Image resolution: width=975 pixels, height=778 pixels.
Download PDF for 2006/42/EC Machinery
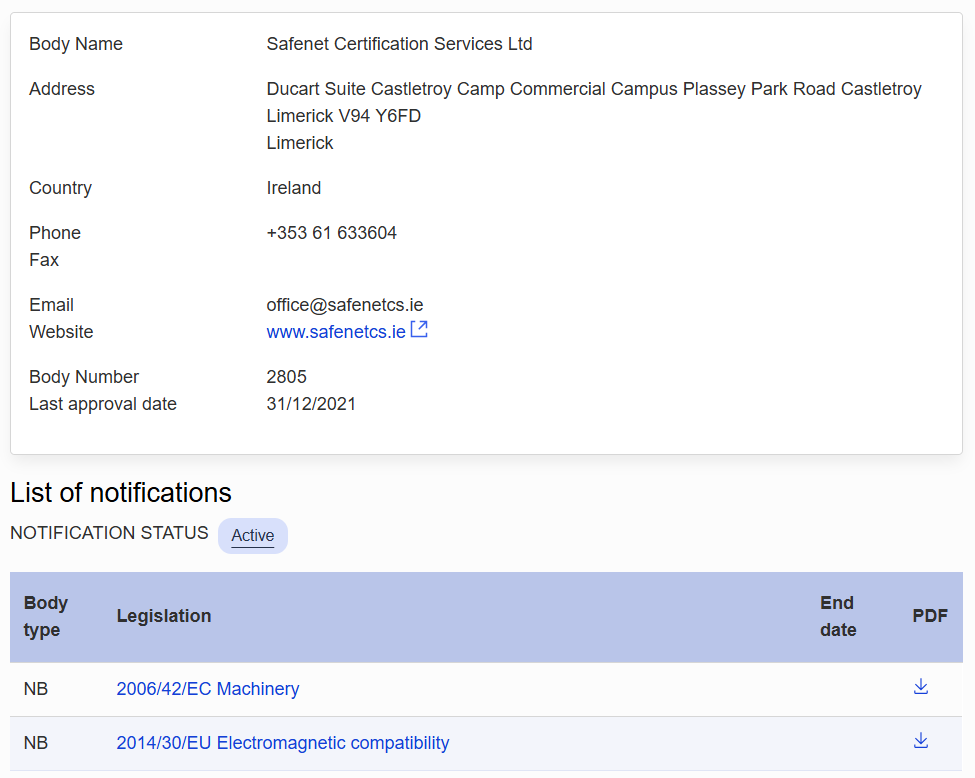[x=920, y=687]
